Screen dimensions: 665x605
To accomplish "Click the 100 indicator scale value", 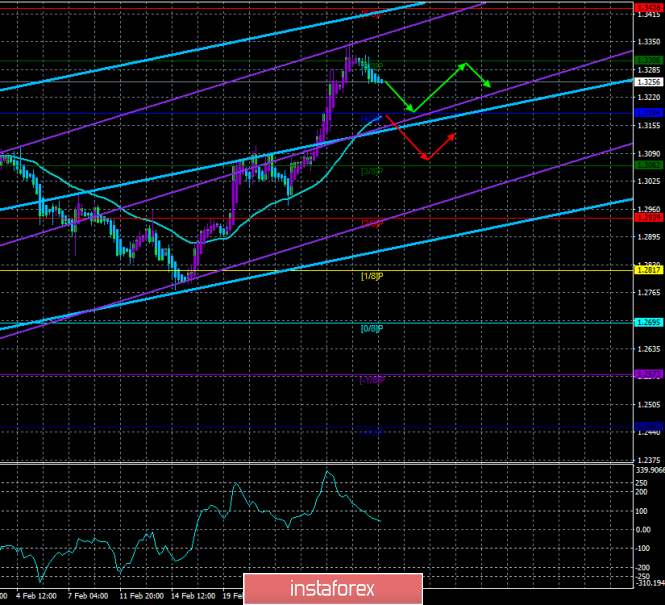I will tap(642, 511).
